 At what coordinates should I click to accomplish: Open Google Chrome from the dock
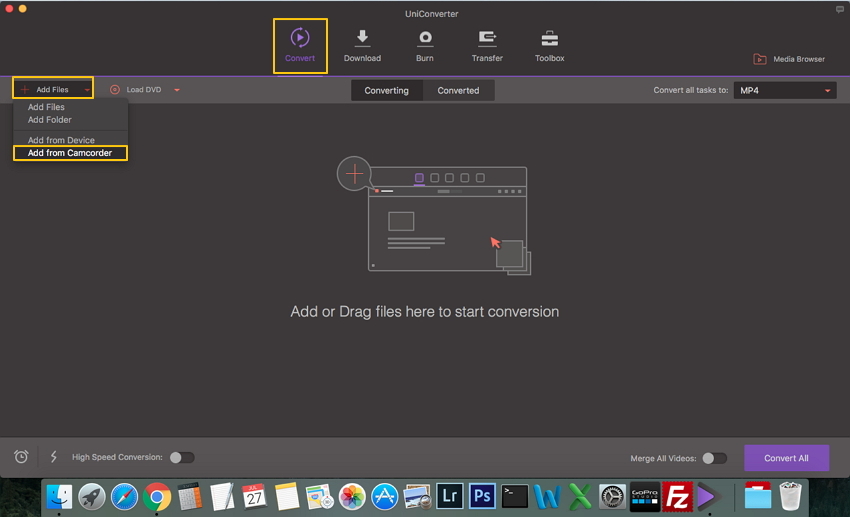pos(157,496)
